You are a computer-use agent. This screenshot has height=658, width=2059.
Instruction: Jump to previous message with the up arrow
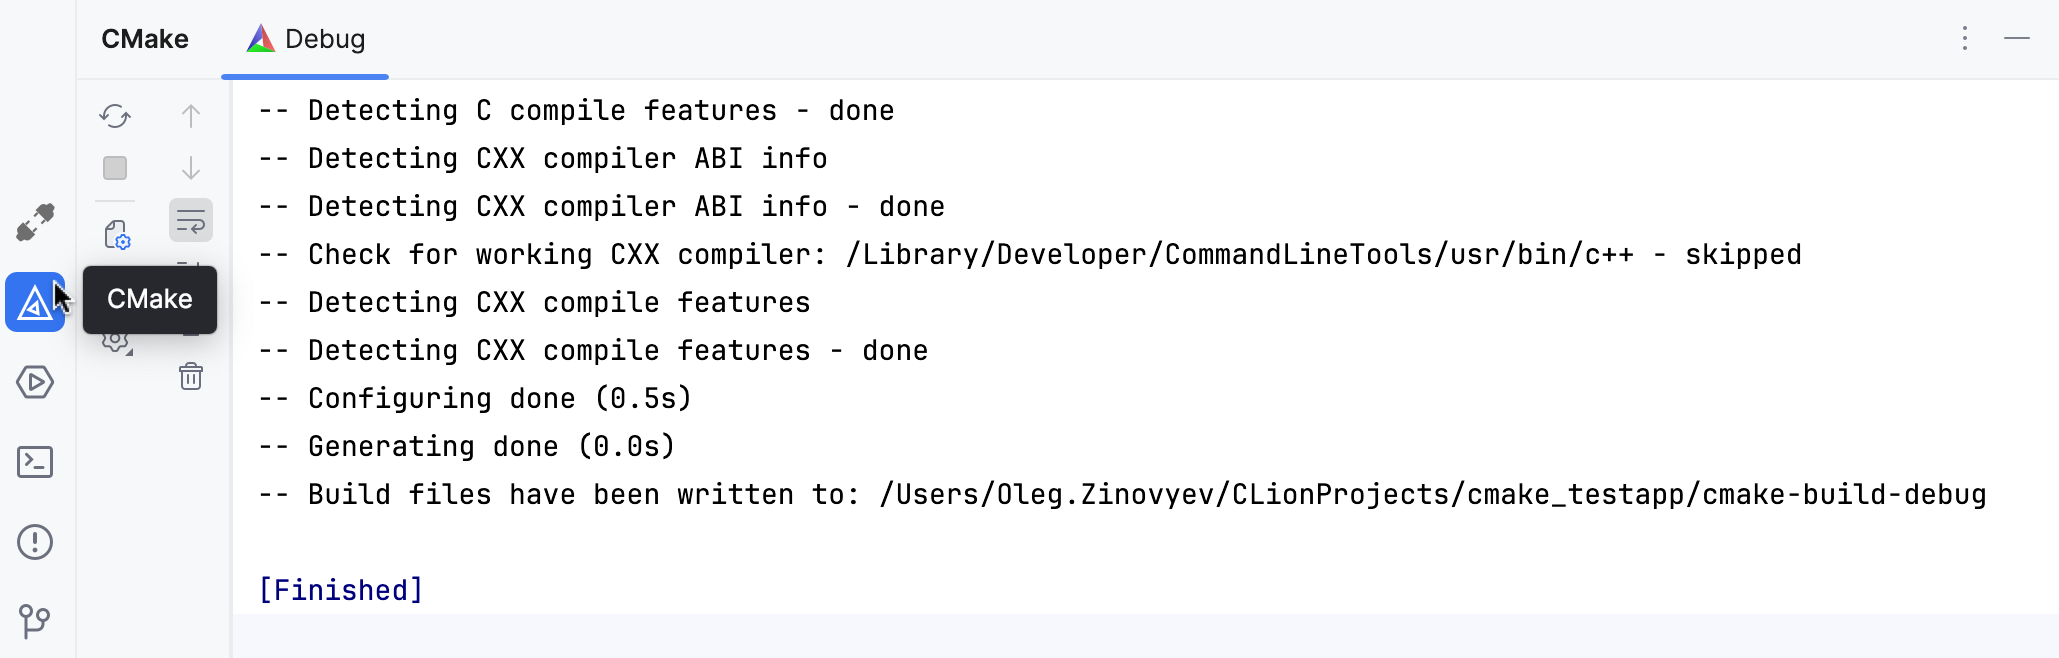pyautogui.click(x=190, y=116)
